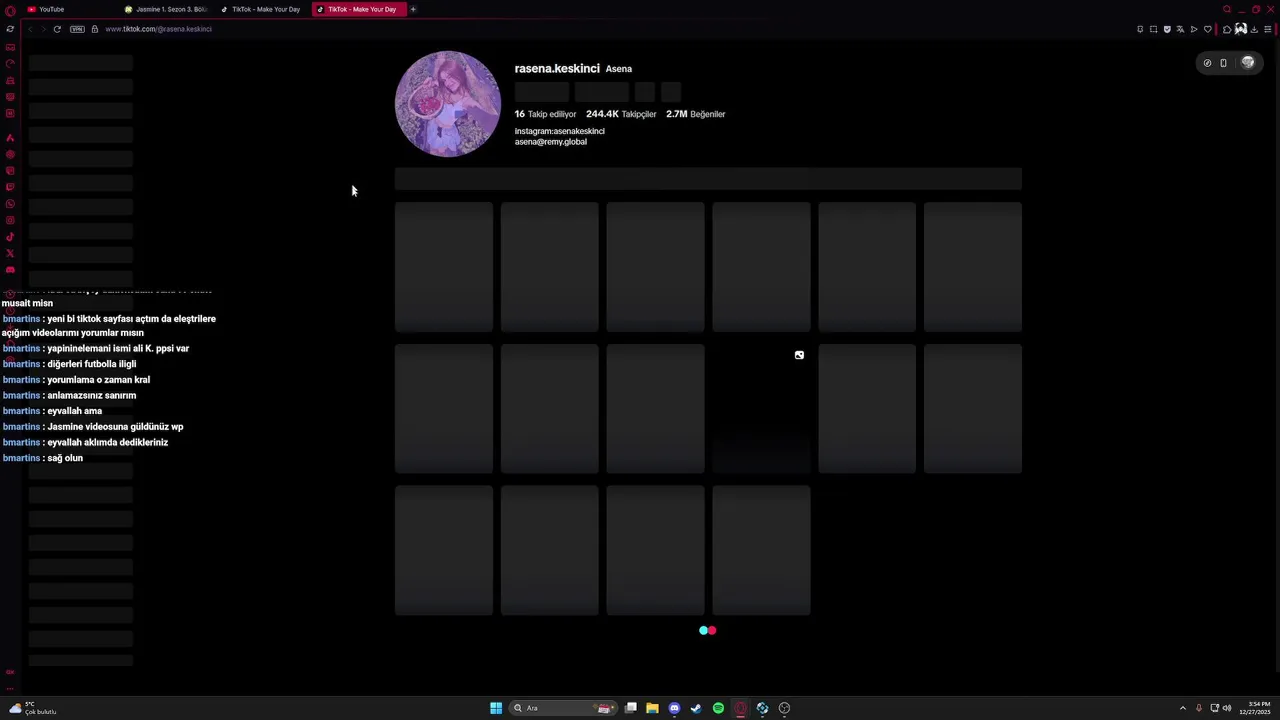Toggle the browser VPN badge

point(77,29)
